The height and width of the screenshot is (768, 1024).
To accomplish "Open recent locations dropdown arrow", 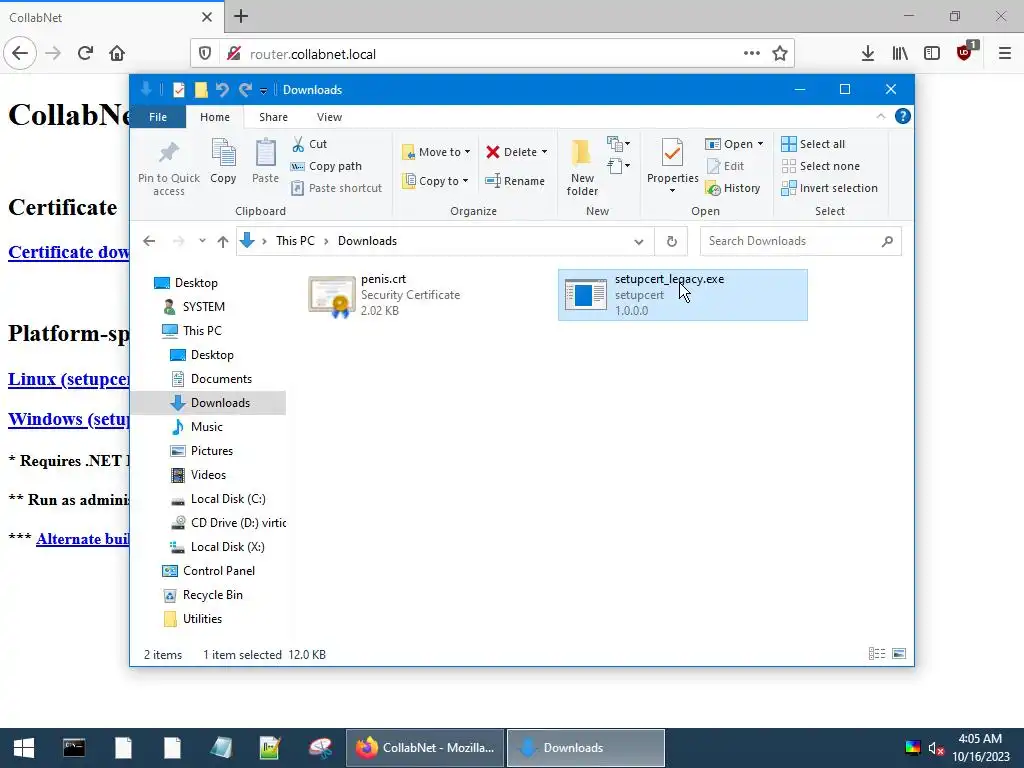I will (202, 241).
